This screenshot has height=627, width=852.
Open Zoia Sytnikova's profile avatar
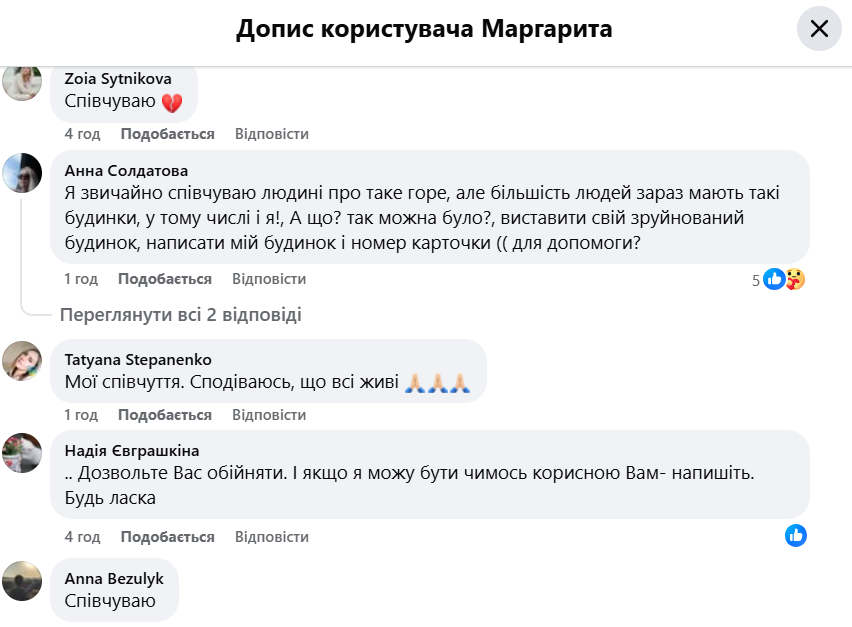(x=22, y=82)
